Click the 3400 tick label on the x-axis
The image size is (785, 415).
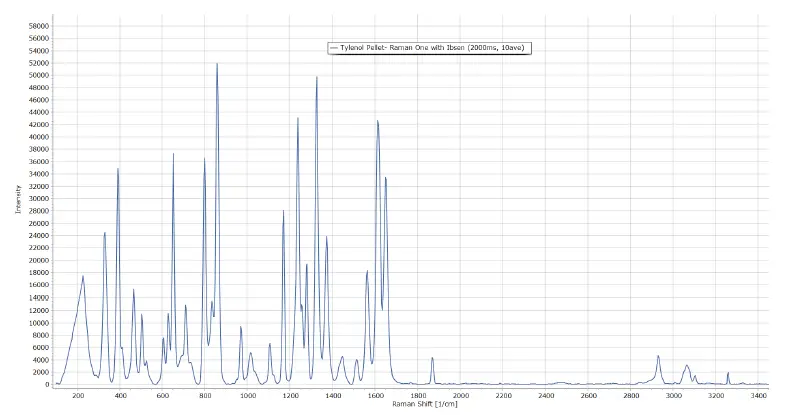coord(759,396)
